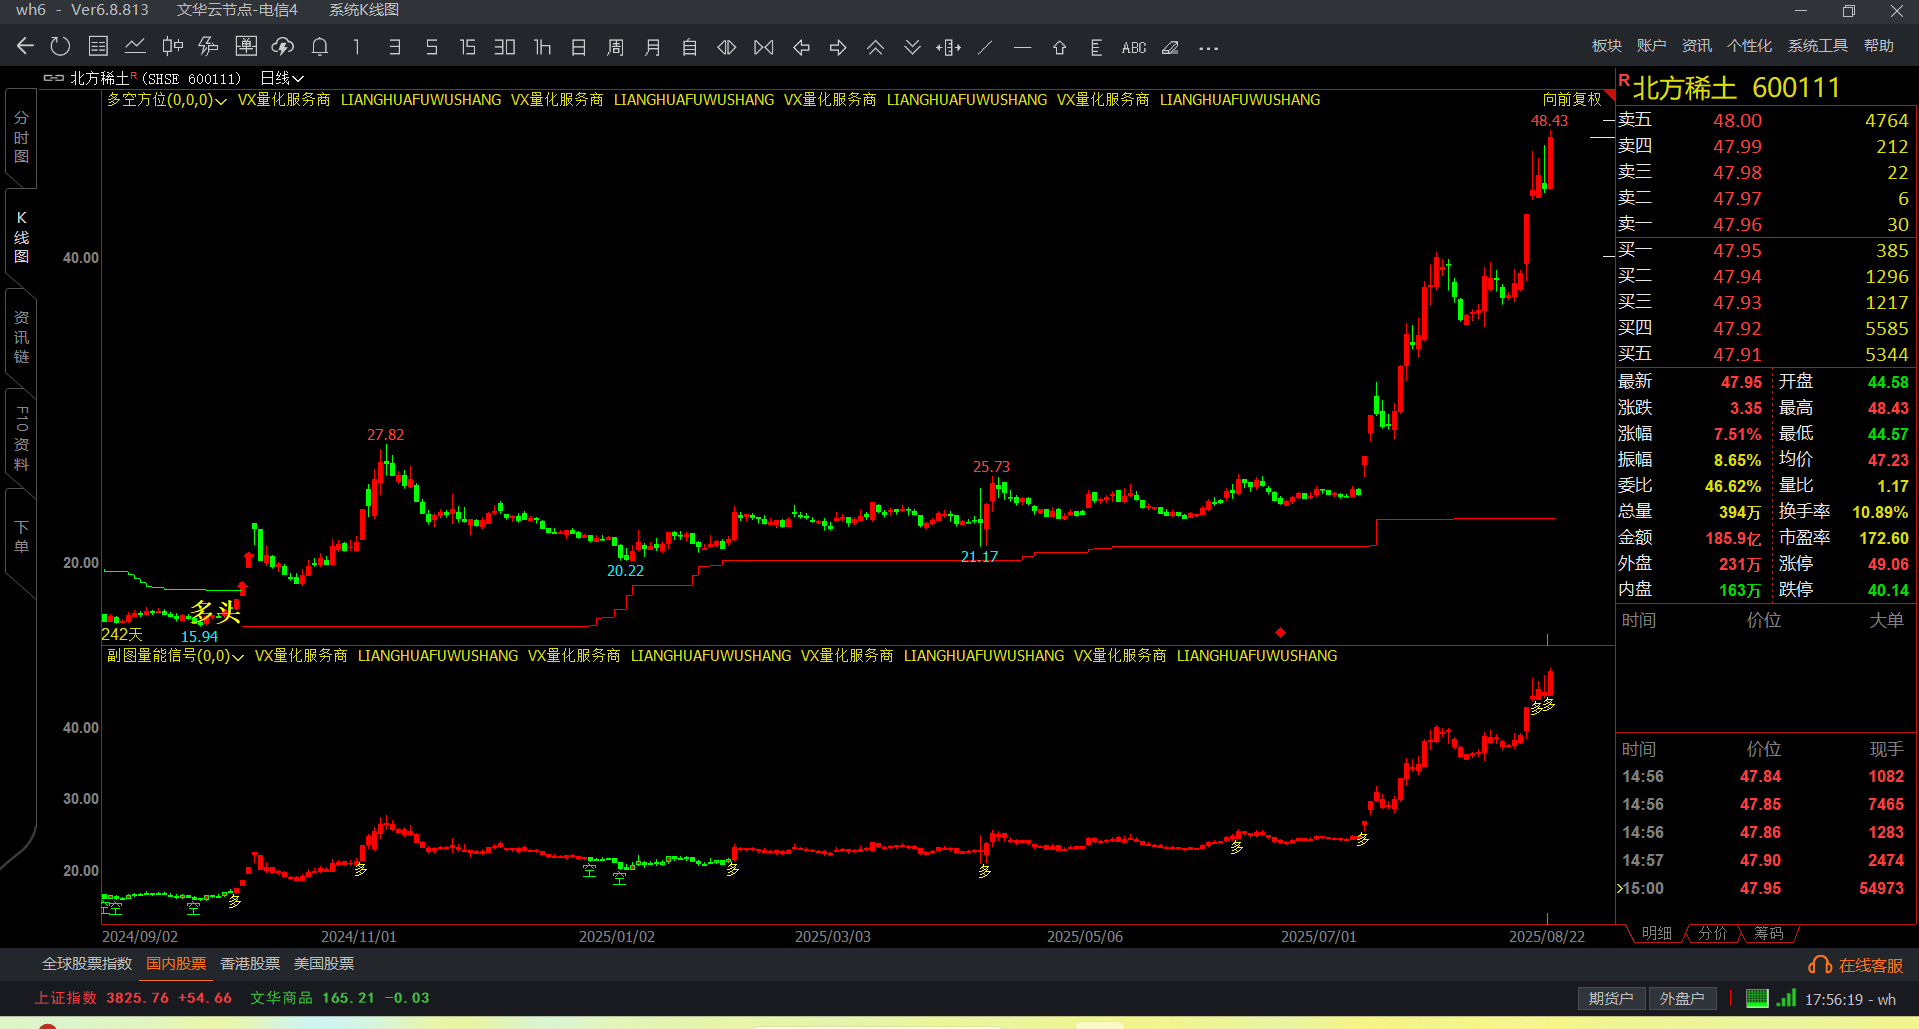Open the quote list icon
The width and height of the screenshot is (1919, 1029).
(x=98, y=46)
